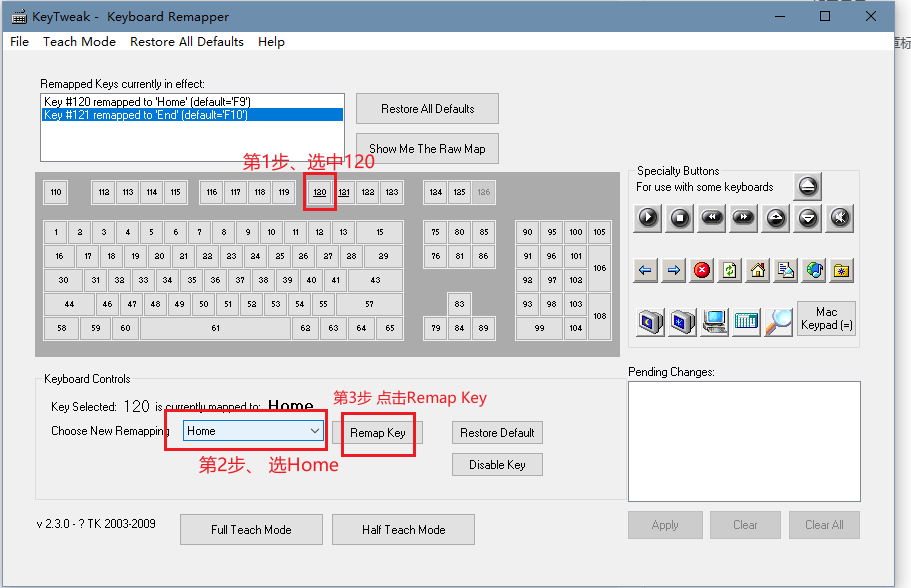Select the yellow folder Favorites button
This screenshot has height=588, width=911.
(x=841, y=270)
